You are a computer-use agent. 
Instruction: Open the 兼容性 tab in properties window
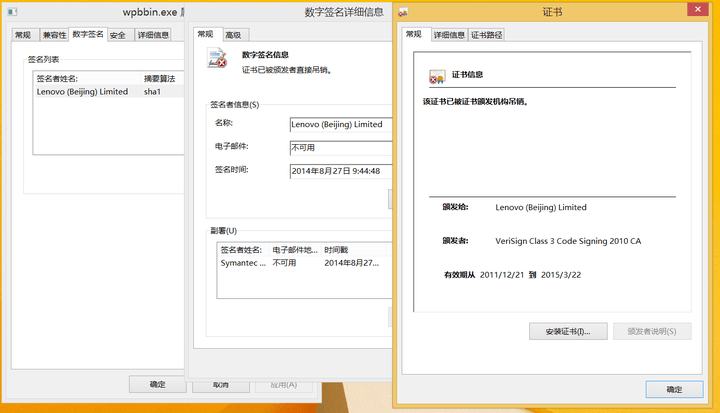click(54, 35)
